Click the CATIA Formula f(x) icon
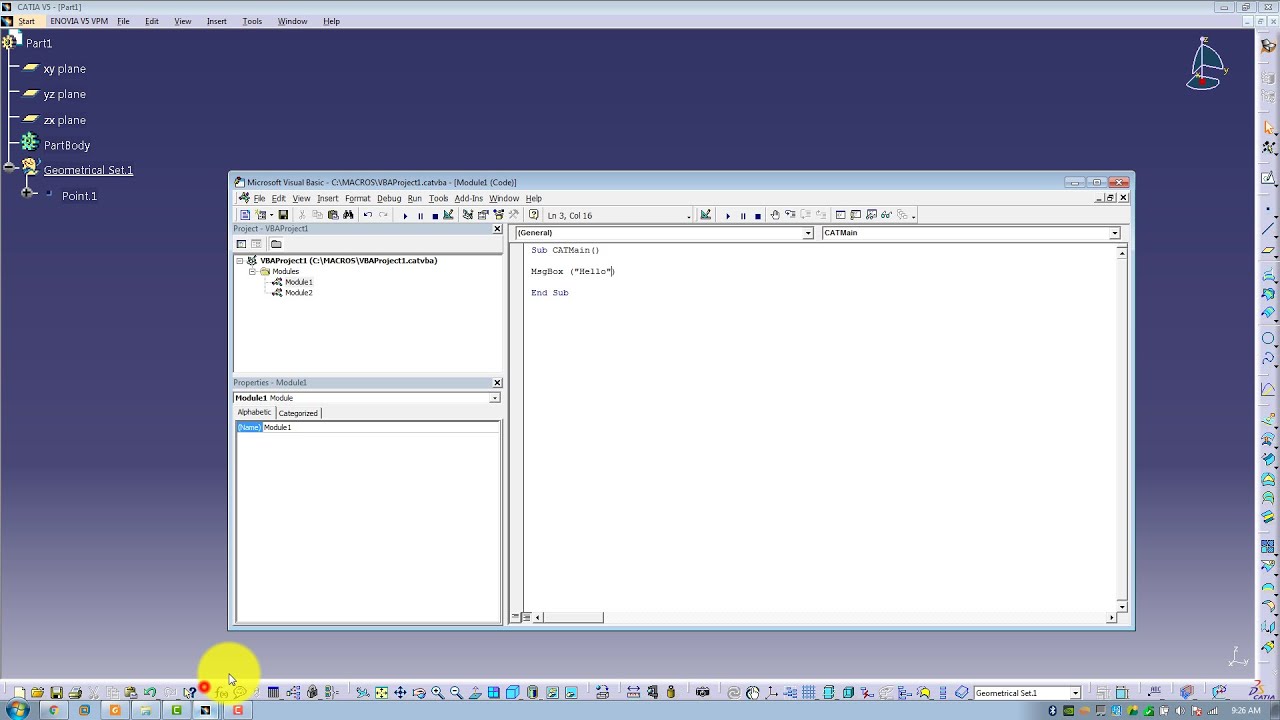Image resolution: width=1280 pixels, height=720 pixels. pos(221,692)
